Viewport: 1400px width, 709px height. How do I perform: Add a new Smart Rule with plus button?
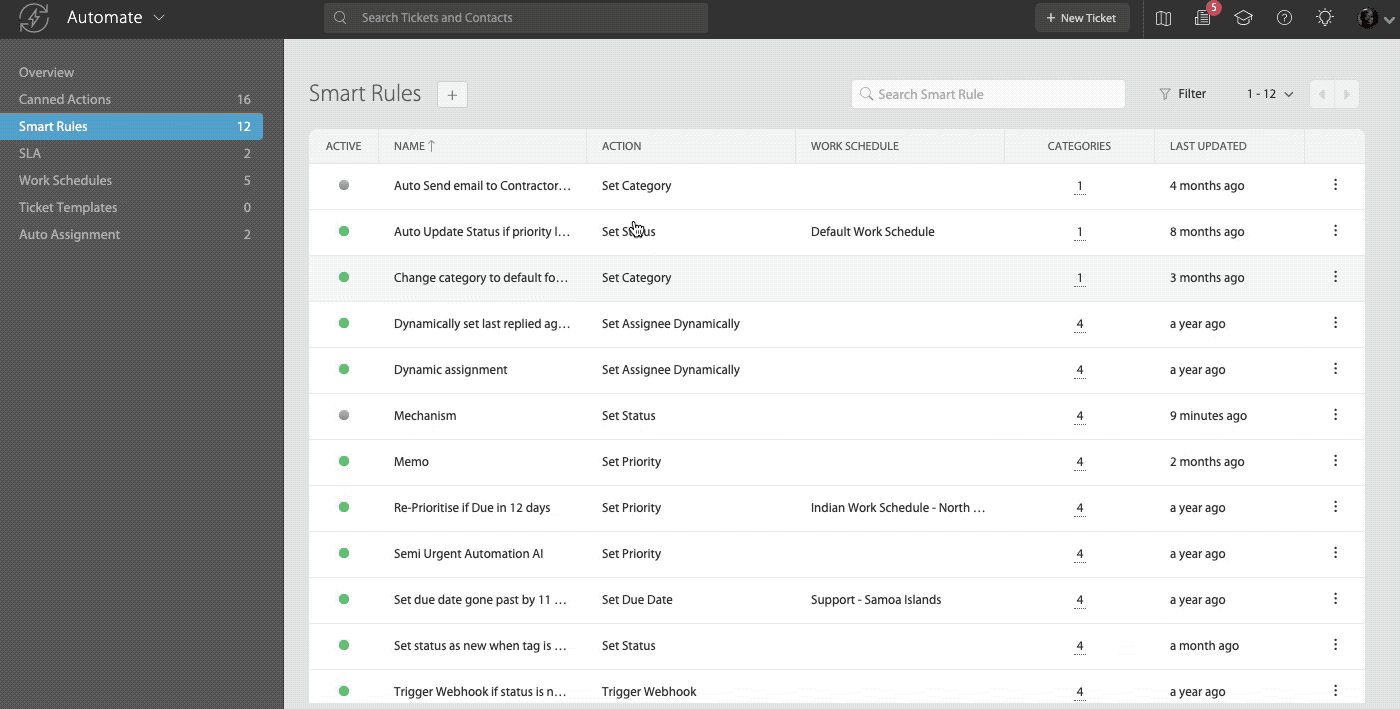pyautogui.click(x=452, y=94)
